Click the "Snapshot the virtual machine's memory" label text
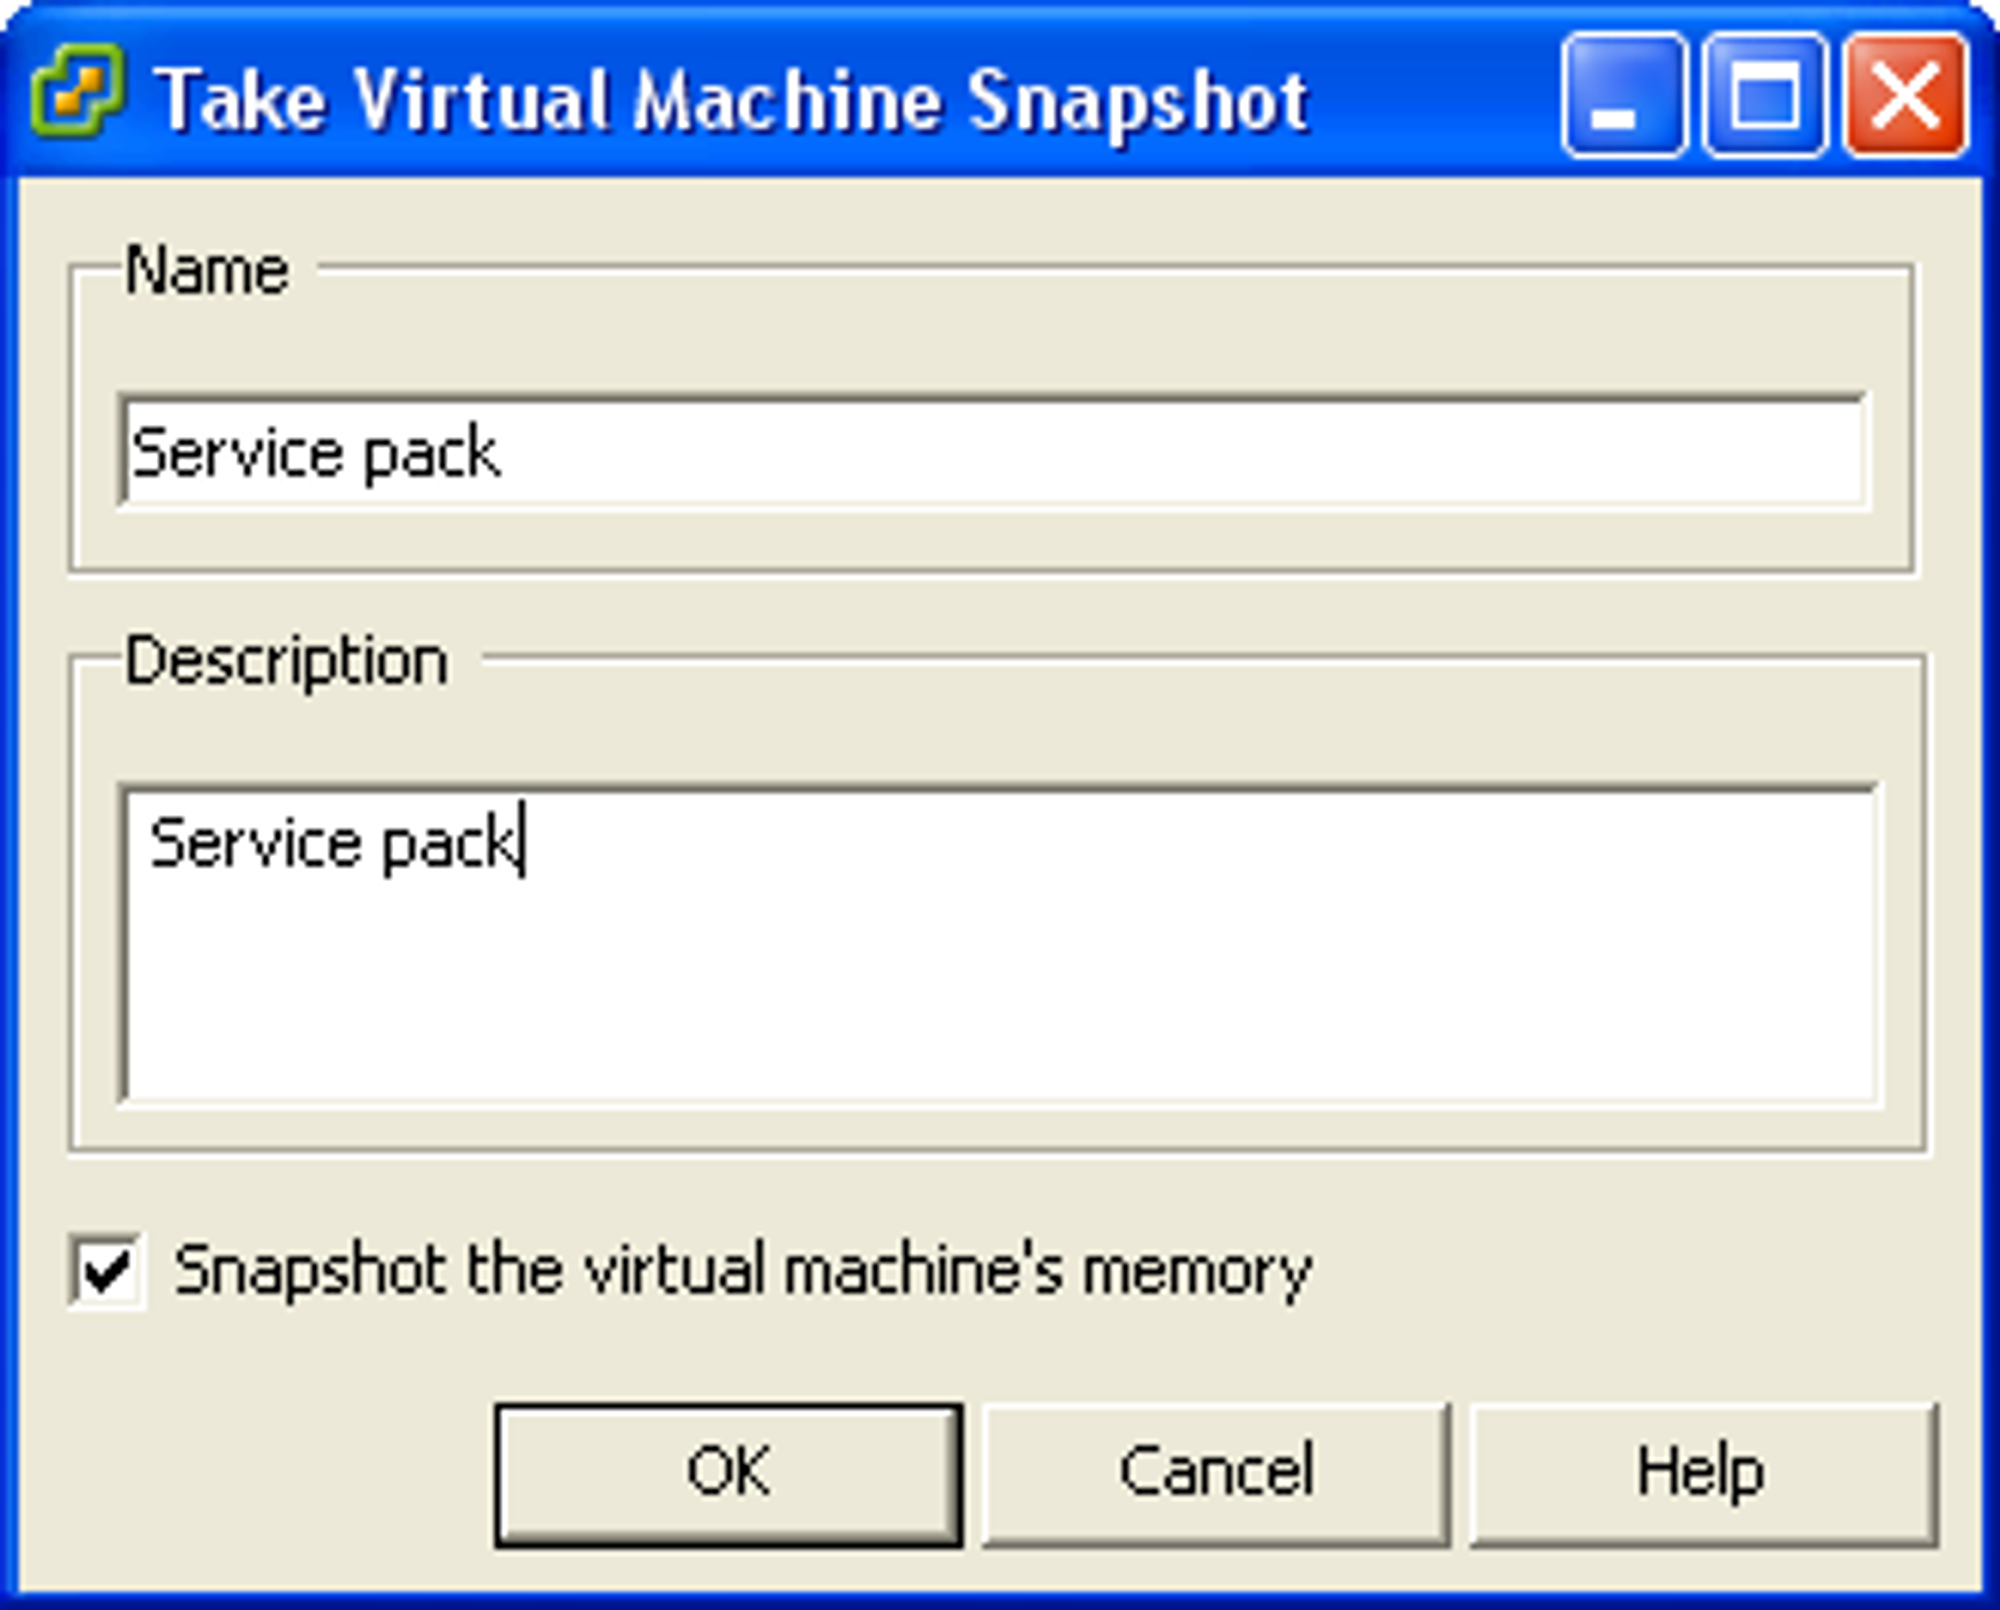The image size is (2000, 1610). tap(743, 1271)
